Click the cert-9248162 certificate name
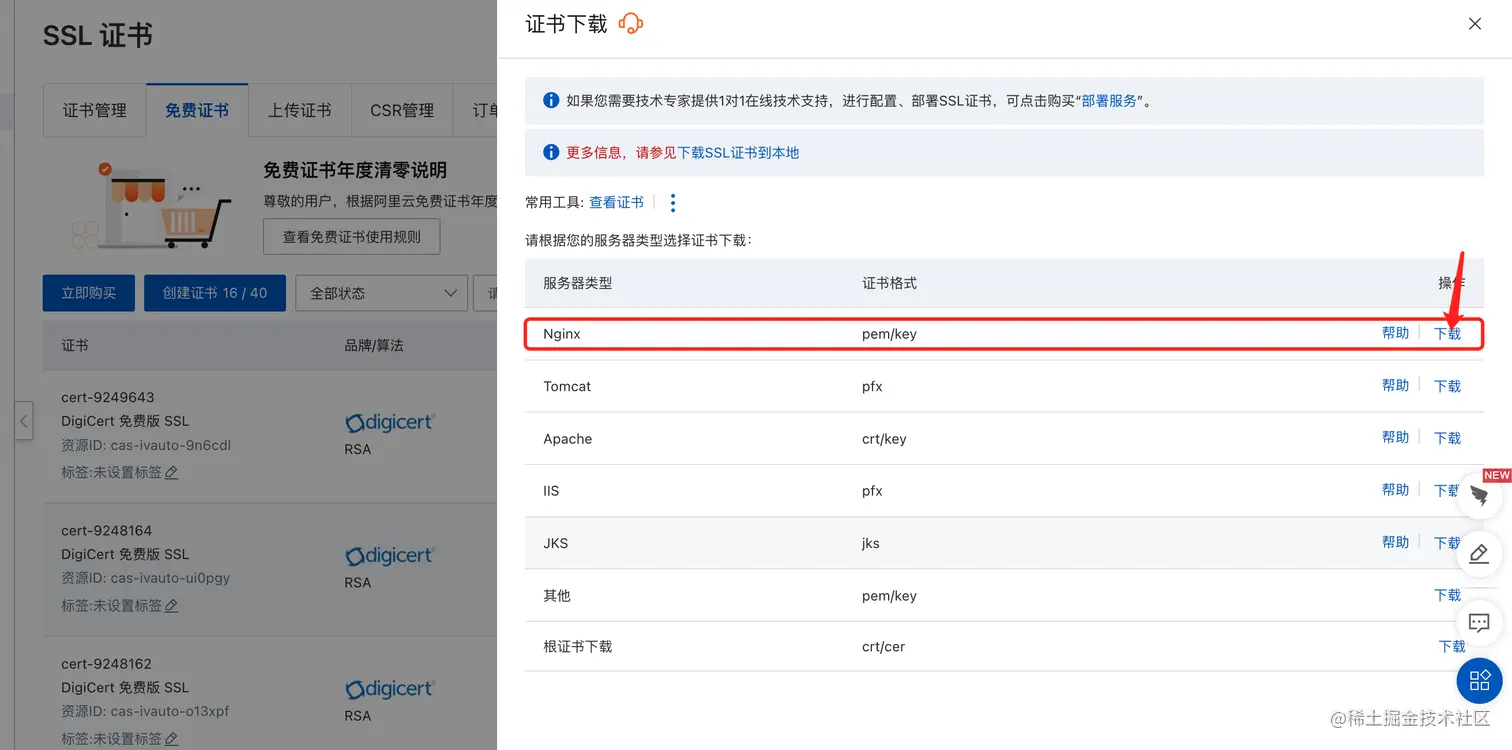 coord(107,663)
